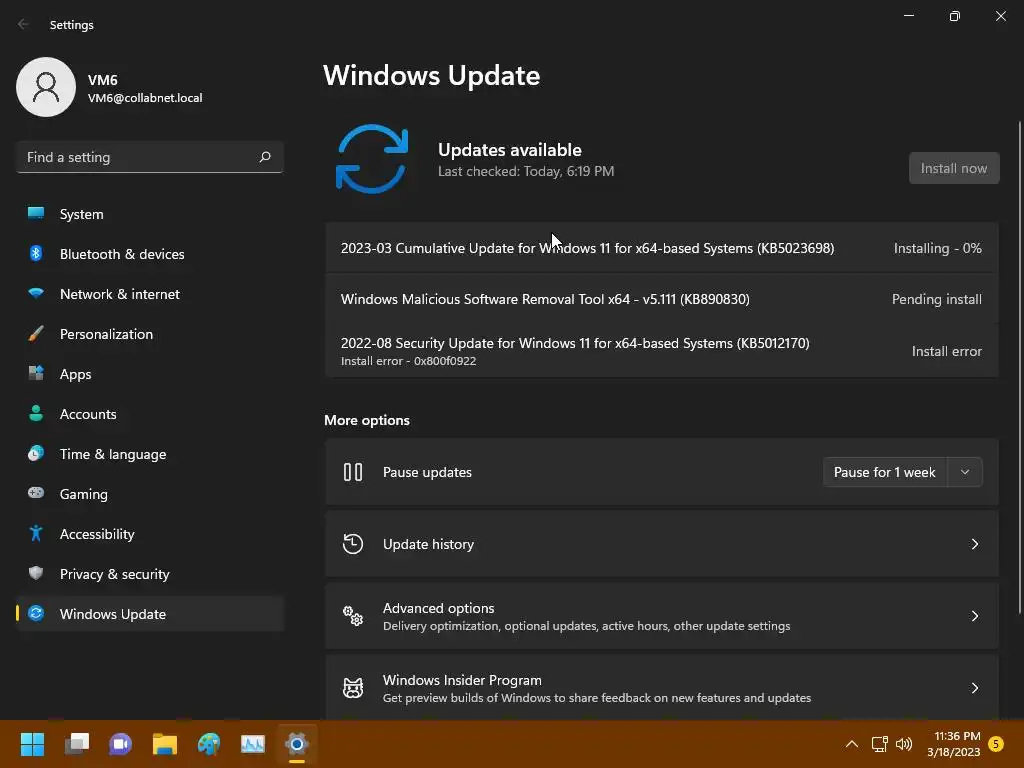Click the Pause updates pause icon
Image resolution: width=1024 pixels, height=768 pixels.
(x=353, y=472)
